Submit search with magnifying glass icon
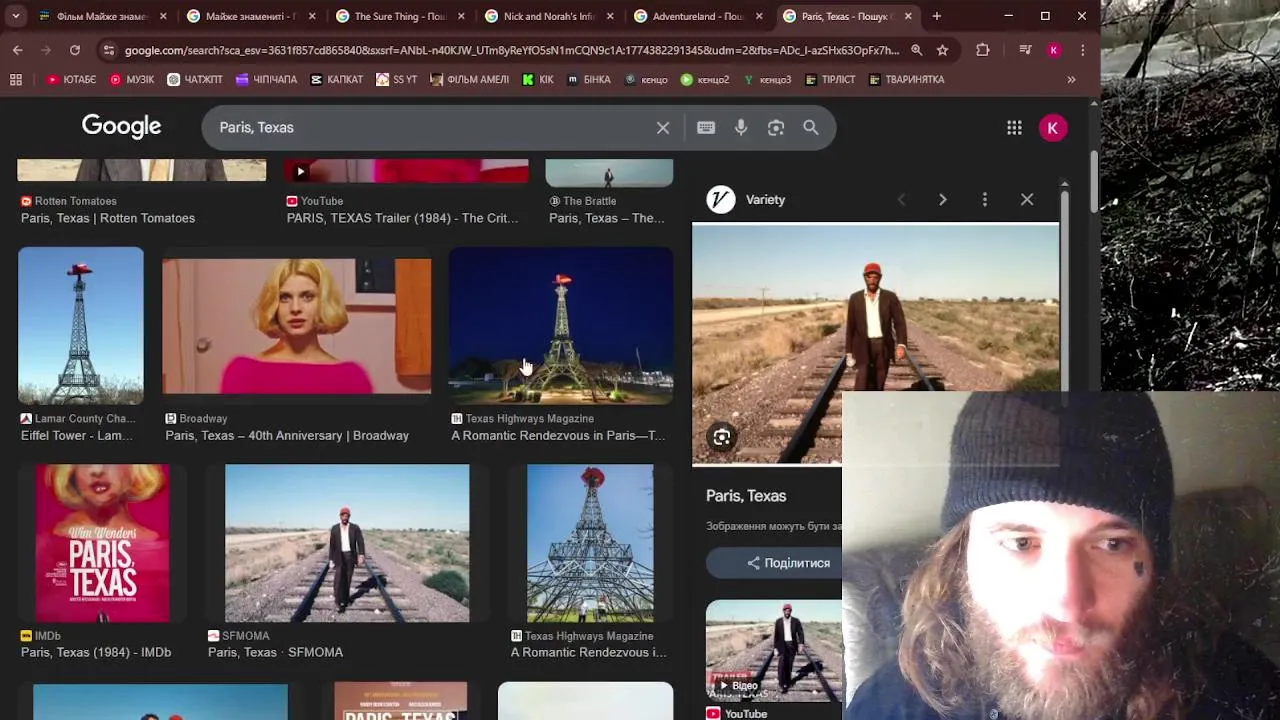 tap(811, 127)
